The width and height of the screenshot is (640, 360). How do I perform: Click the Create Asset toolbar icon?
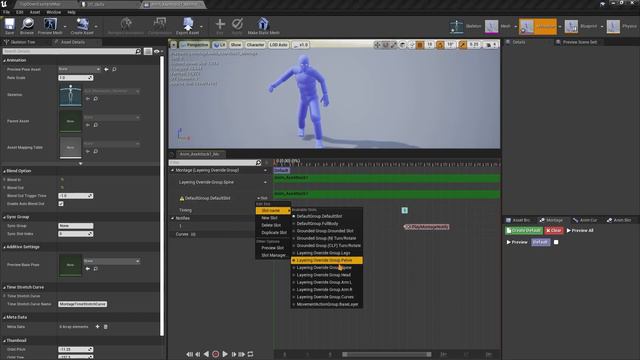(82, 24)
